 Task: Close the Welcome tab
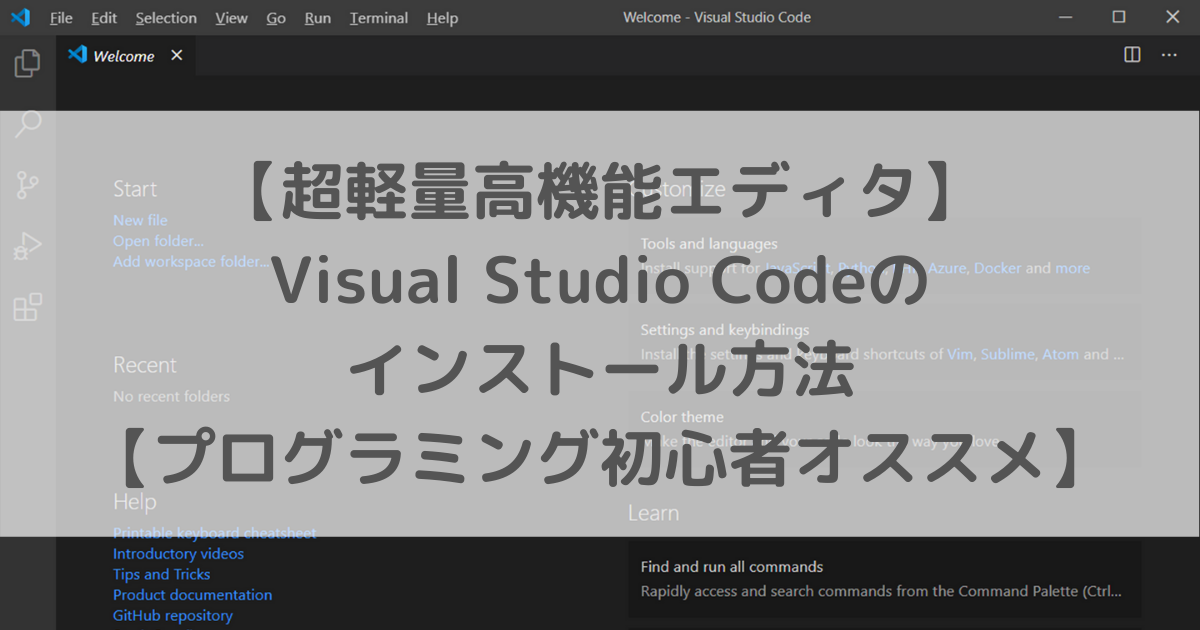(177, 55)
